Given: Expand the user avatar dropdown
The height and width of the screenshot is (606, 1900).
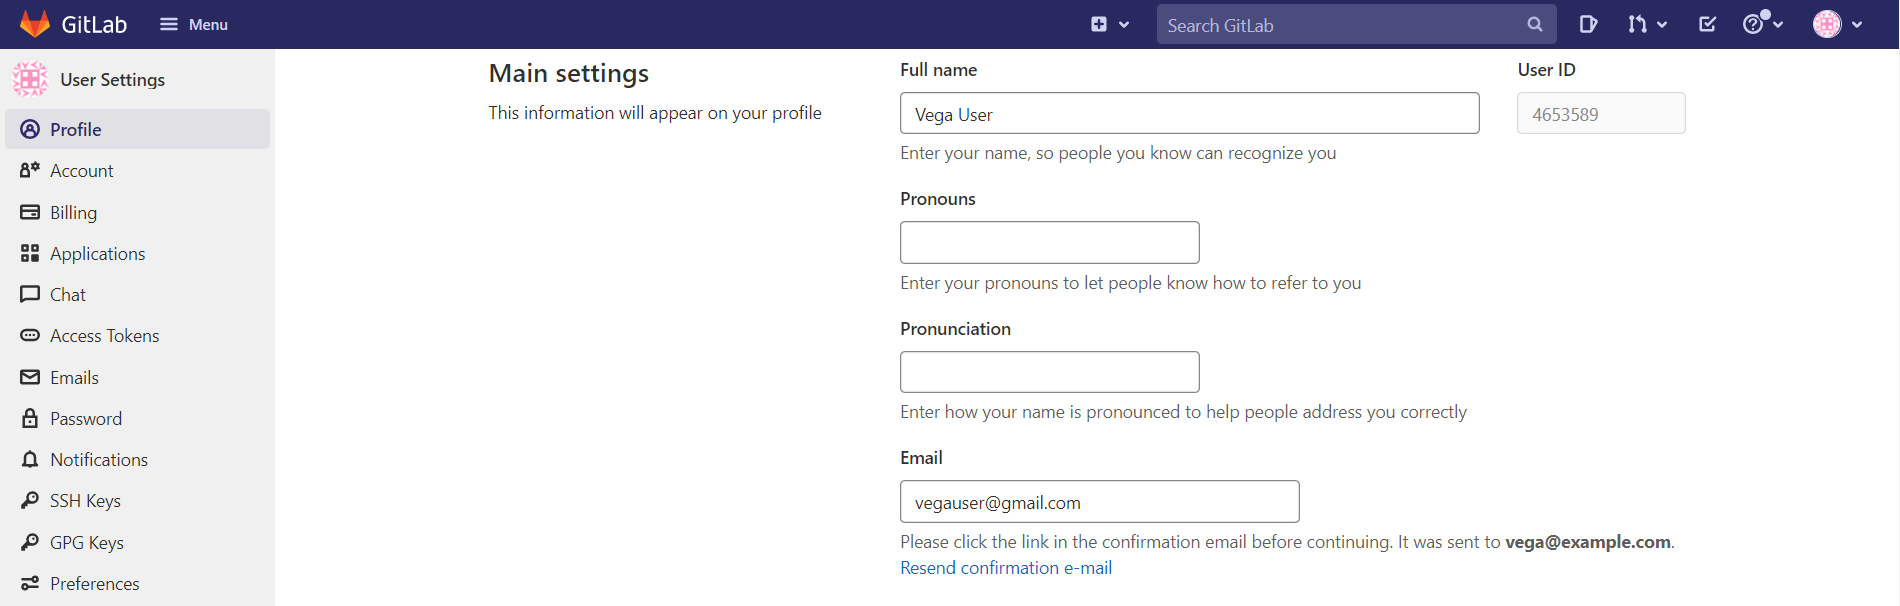Looking at the screenshot, I should coord(1837,23).
